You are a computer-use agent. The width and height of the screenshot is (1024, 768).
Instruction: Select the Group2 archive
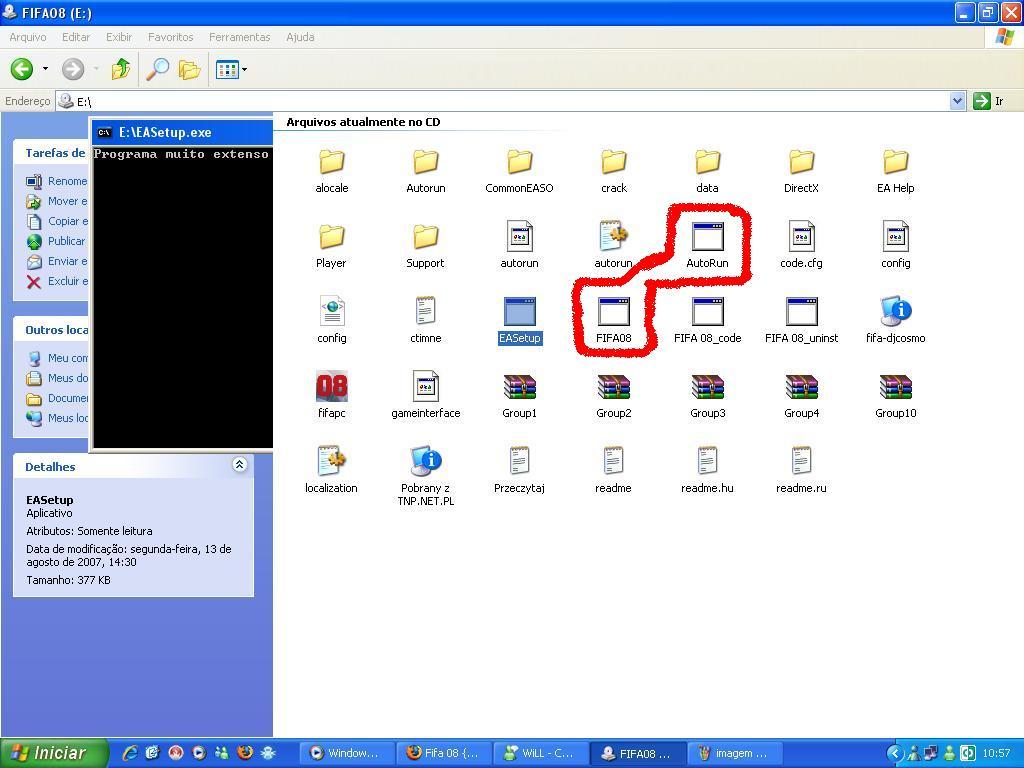tap(614, 396)
